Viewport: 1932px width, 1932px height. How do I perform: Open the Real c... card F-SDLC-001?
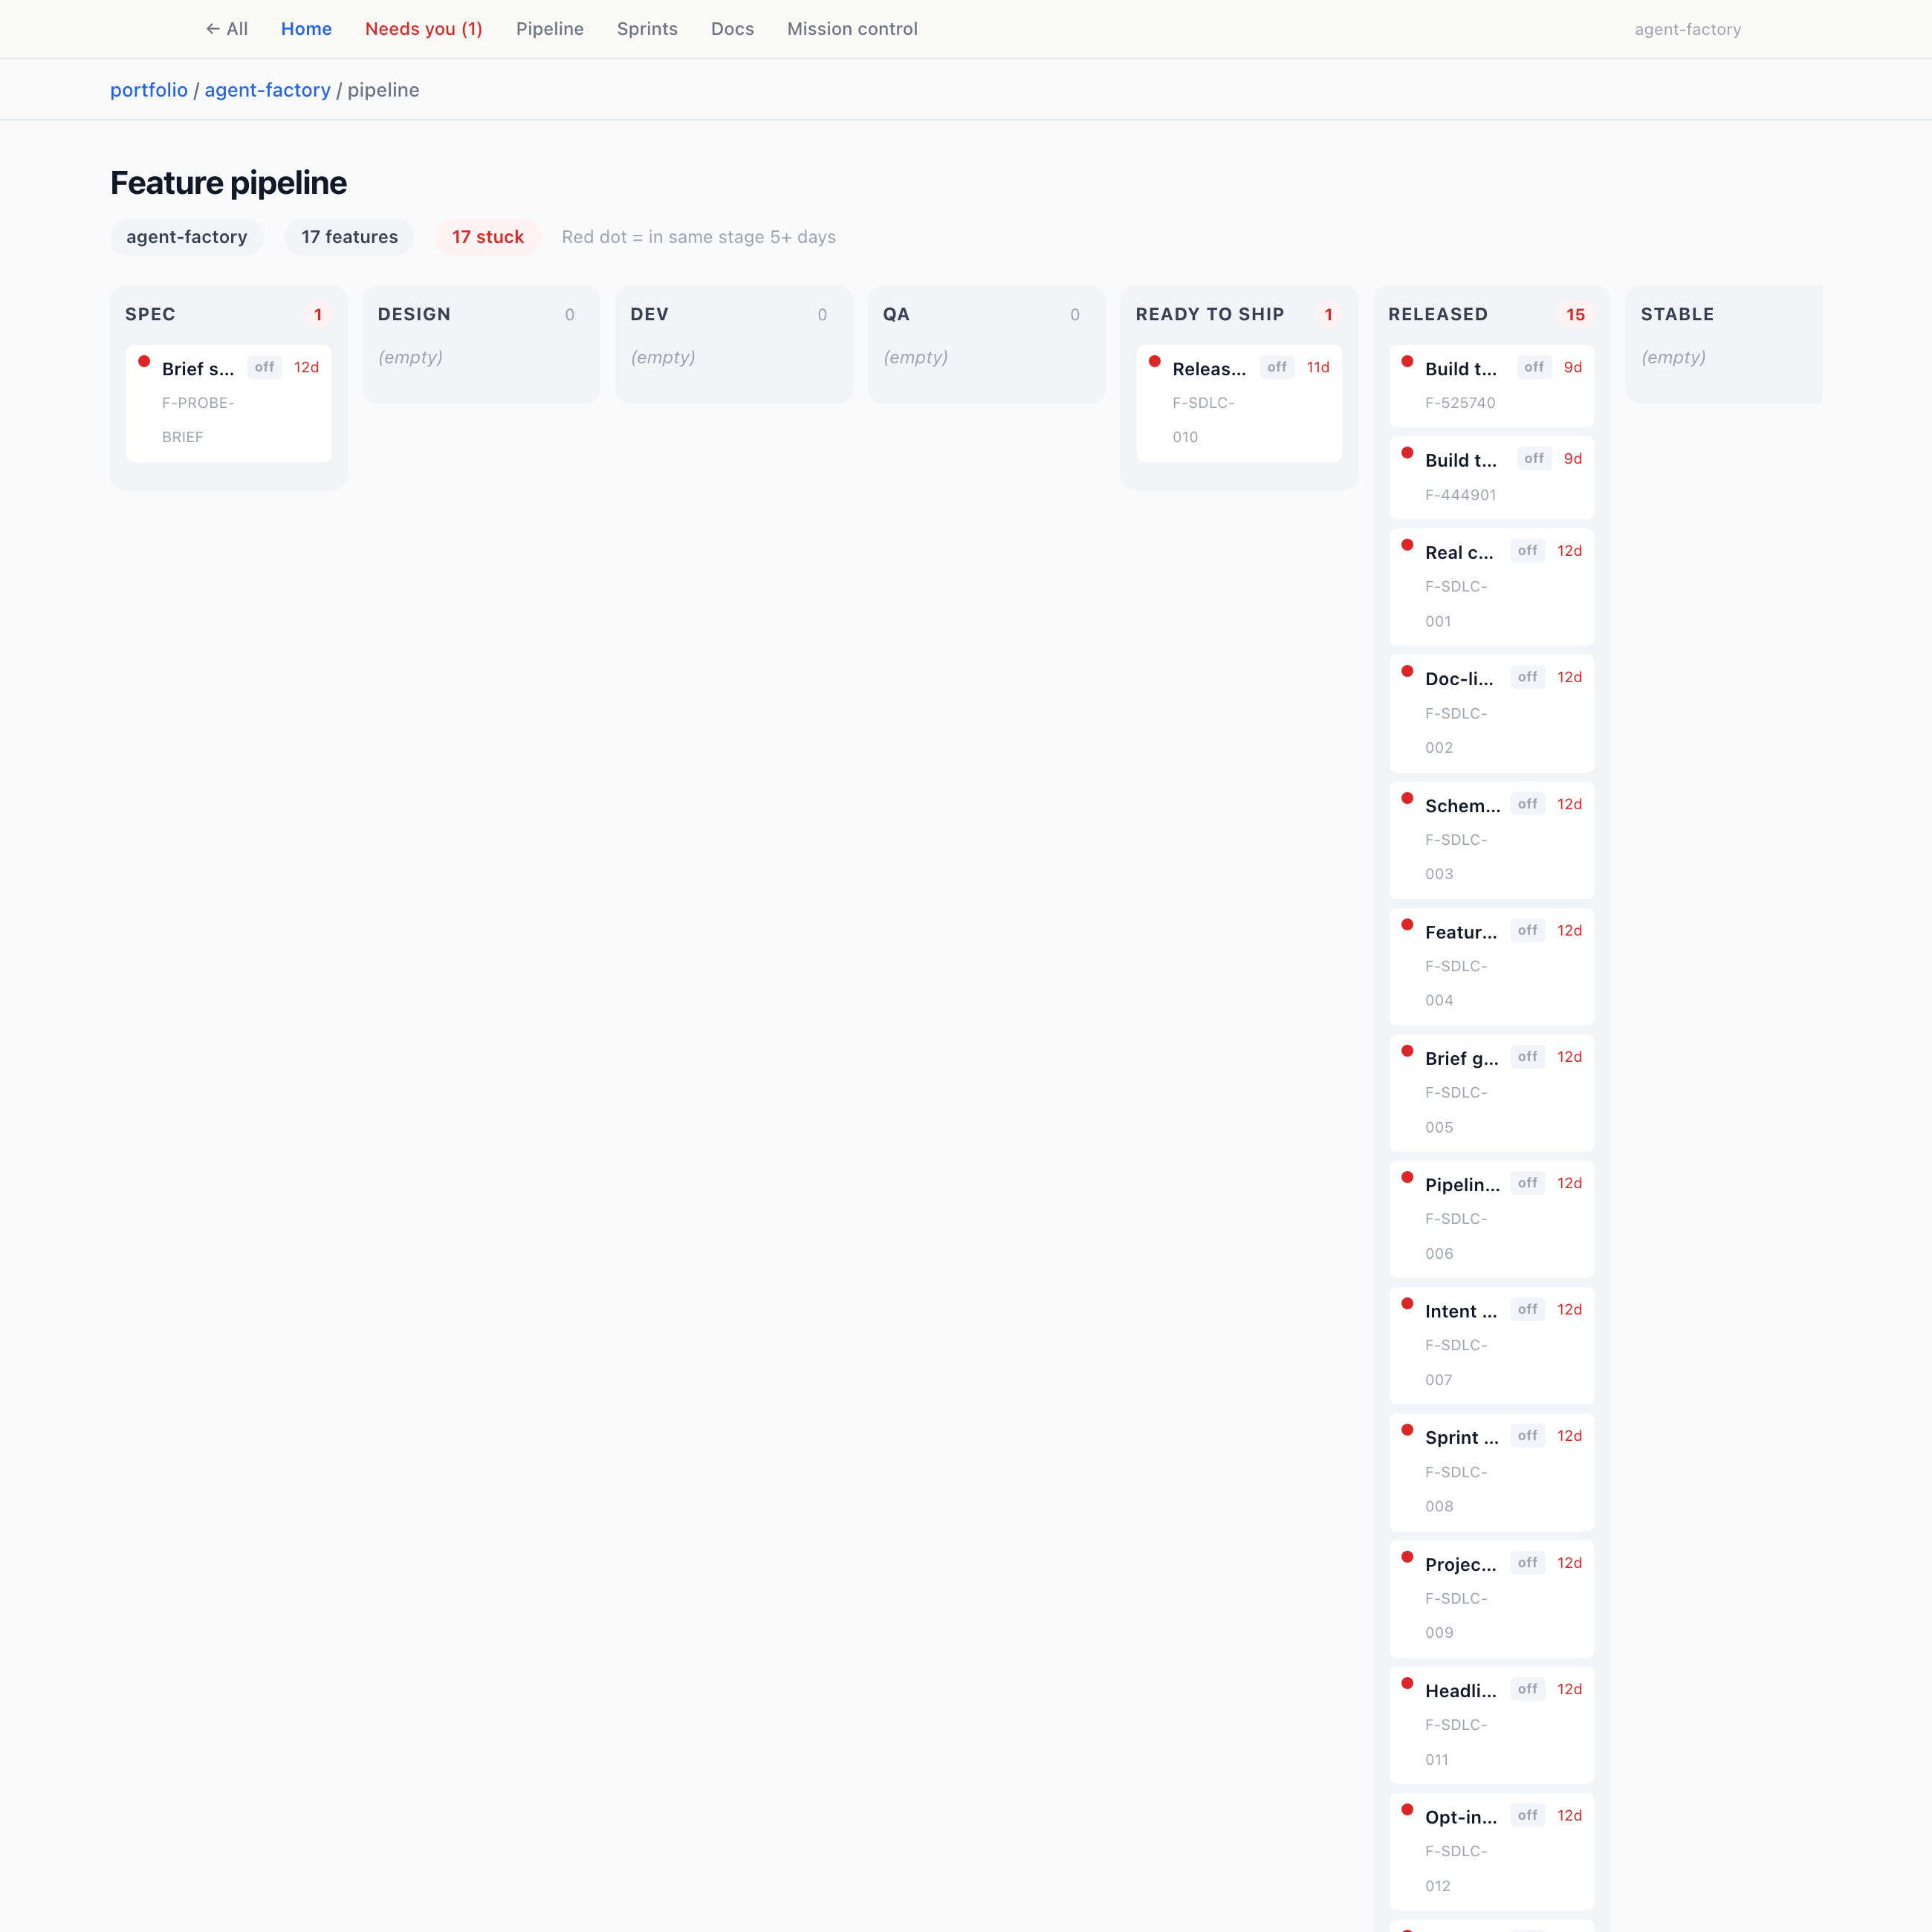coord(1492,586)
